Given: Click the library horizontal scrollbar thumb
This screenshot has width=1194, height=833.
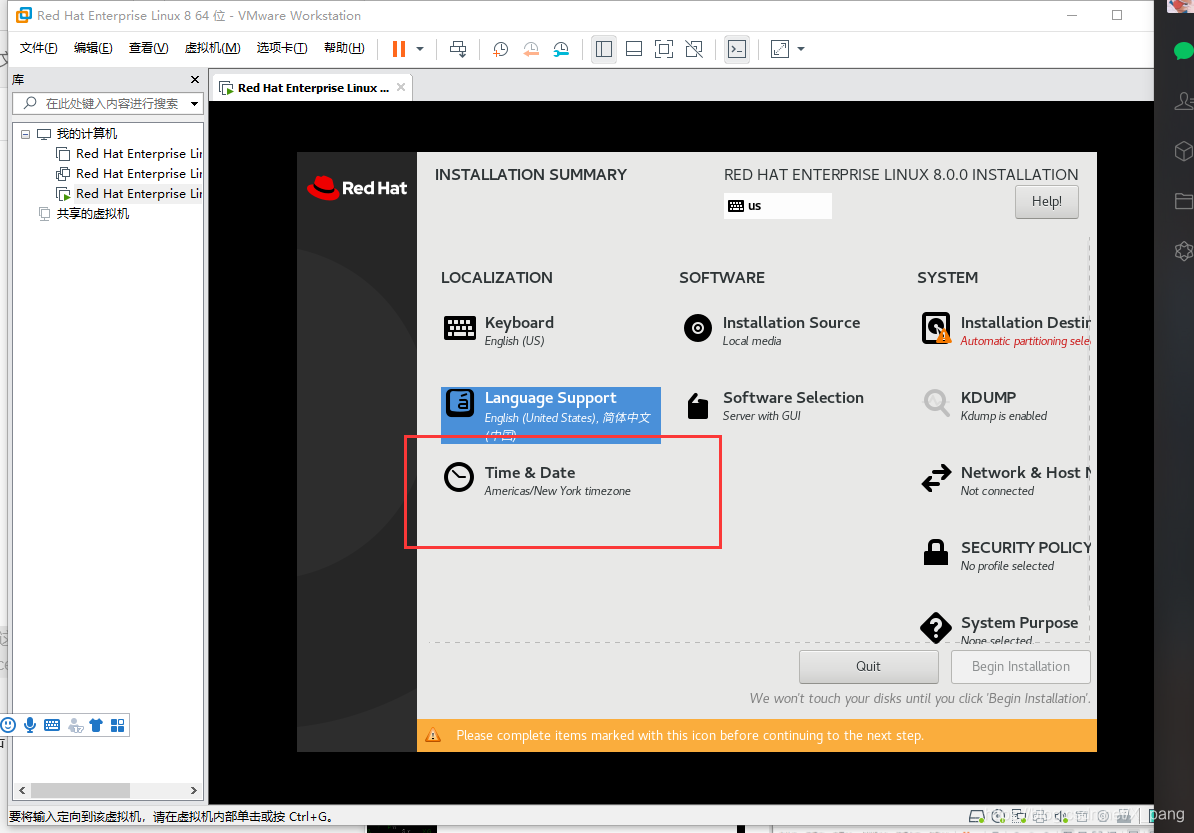Looking at the screenshot, I should coord(80,790).
